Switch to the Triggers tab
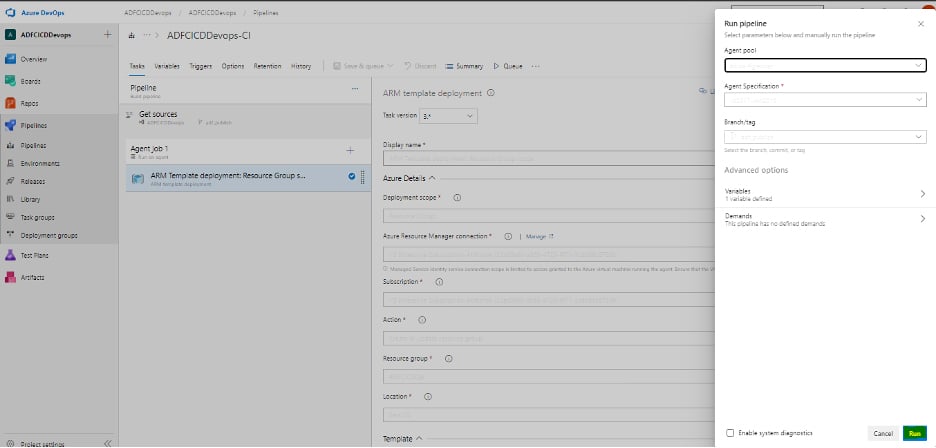The height and width of the screenshot is (448, 936). pos(201,66)
